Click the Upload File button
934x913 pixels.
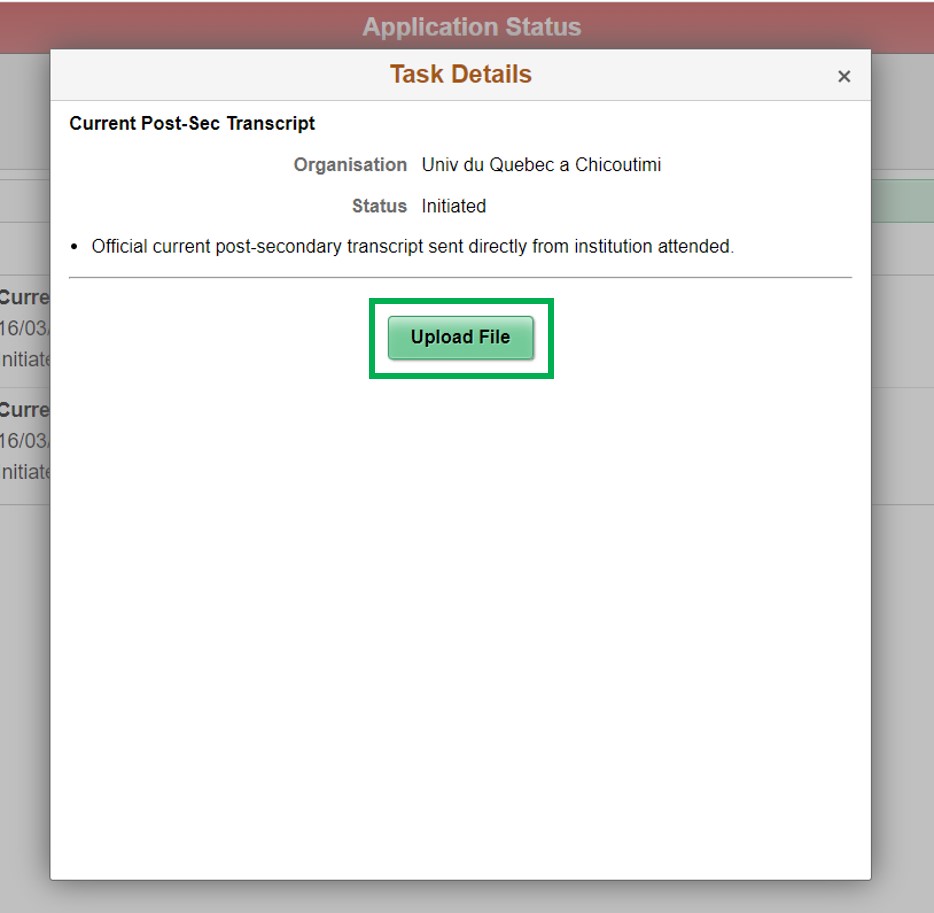460,337
